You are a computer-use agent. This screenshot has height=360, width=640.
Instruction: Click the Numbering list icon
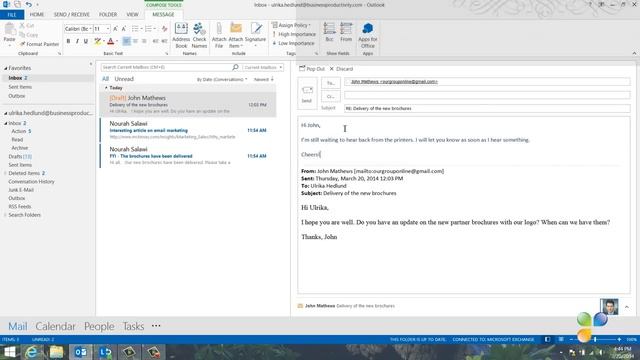point(148,29)
